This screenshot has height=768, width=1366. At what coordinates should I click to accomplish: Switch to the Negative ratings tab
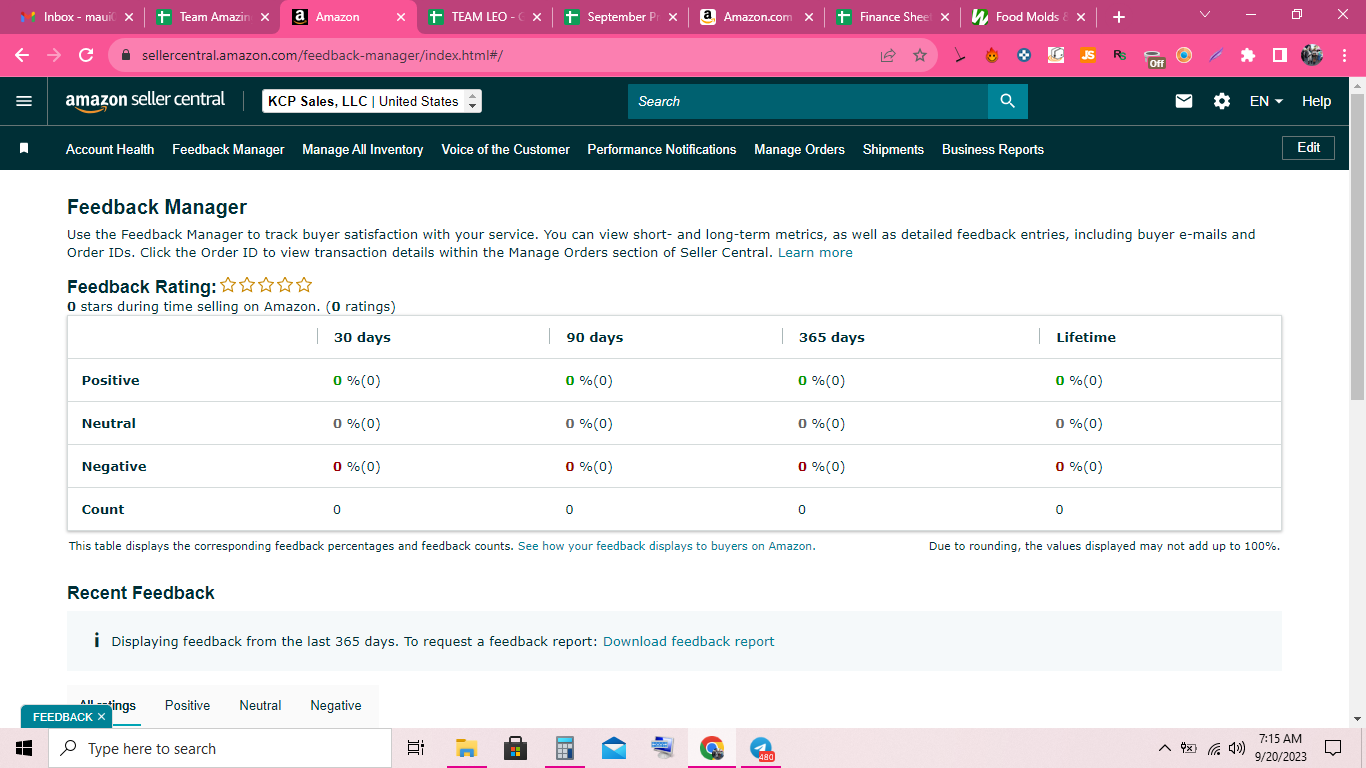(336, 705)
